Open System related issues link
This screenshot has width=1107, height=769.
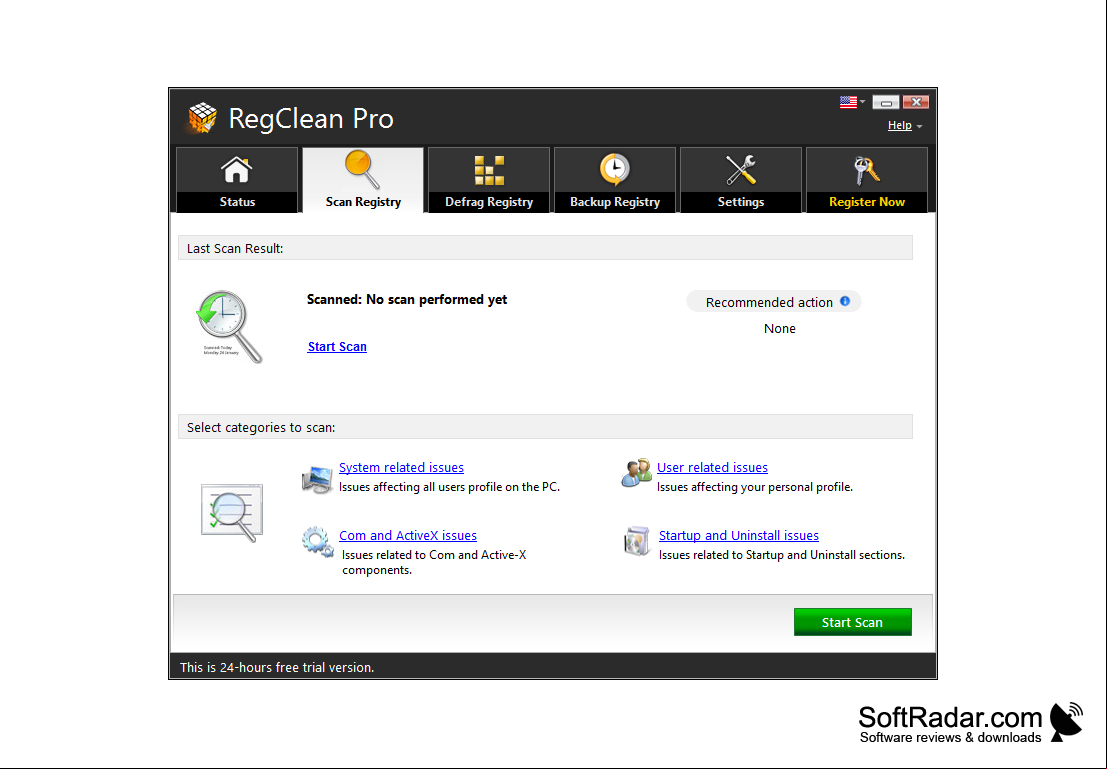(x=401, y=467)
